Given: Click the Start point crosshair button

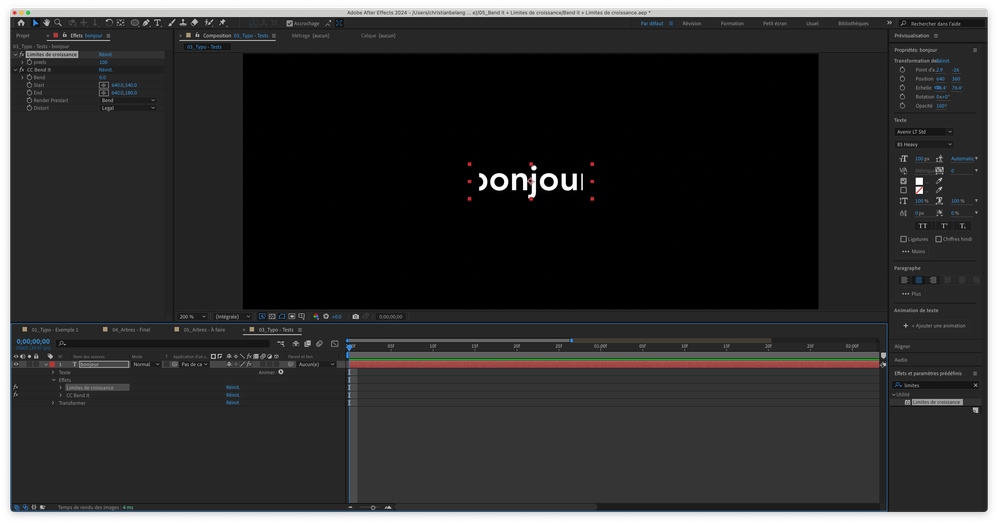Looking at the screenshot, I should 104,85.
